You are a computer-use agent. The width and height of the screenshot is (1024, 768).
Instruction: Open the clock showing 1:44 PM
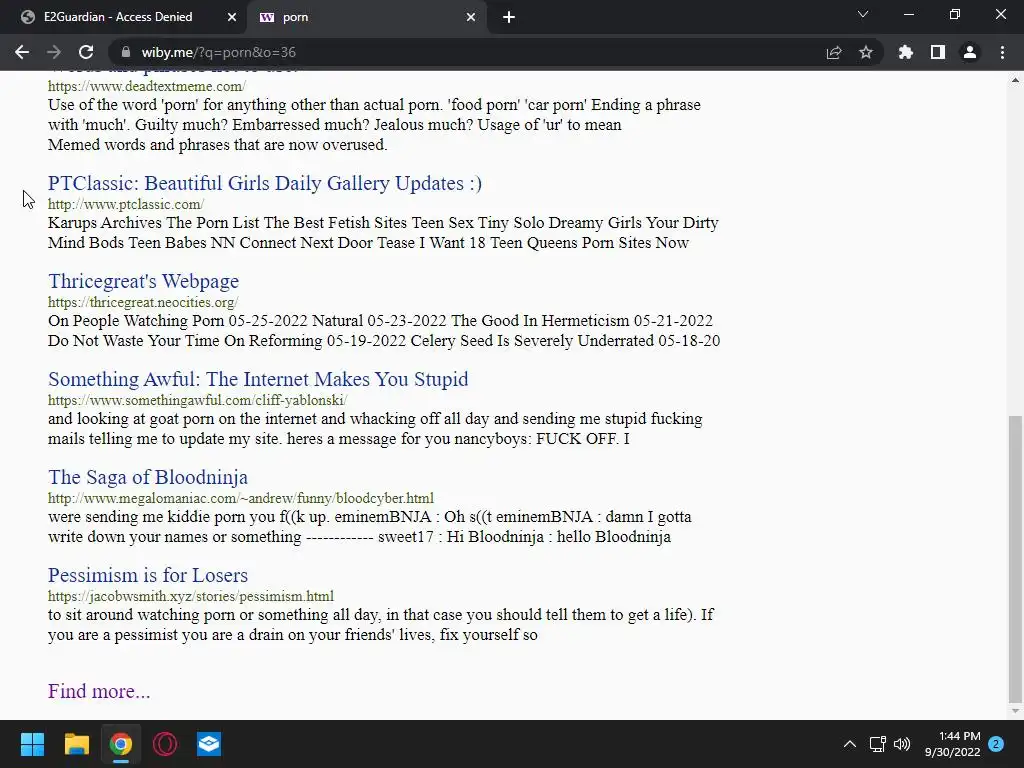(952, 744)
